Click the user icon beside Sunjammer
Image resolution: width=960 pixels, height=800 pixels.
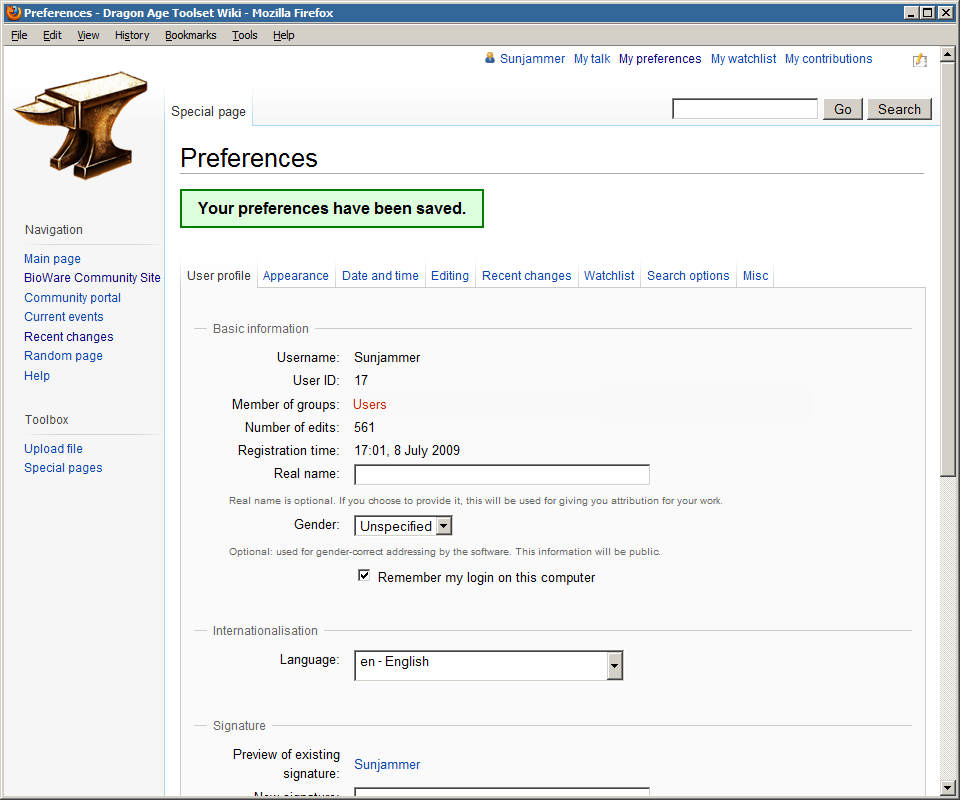[490, 59]
